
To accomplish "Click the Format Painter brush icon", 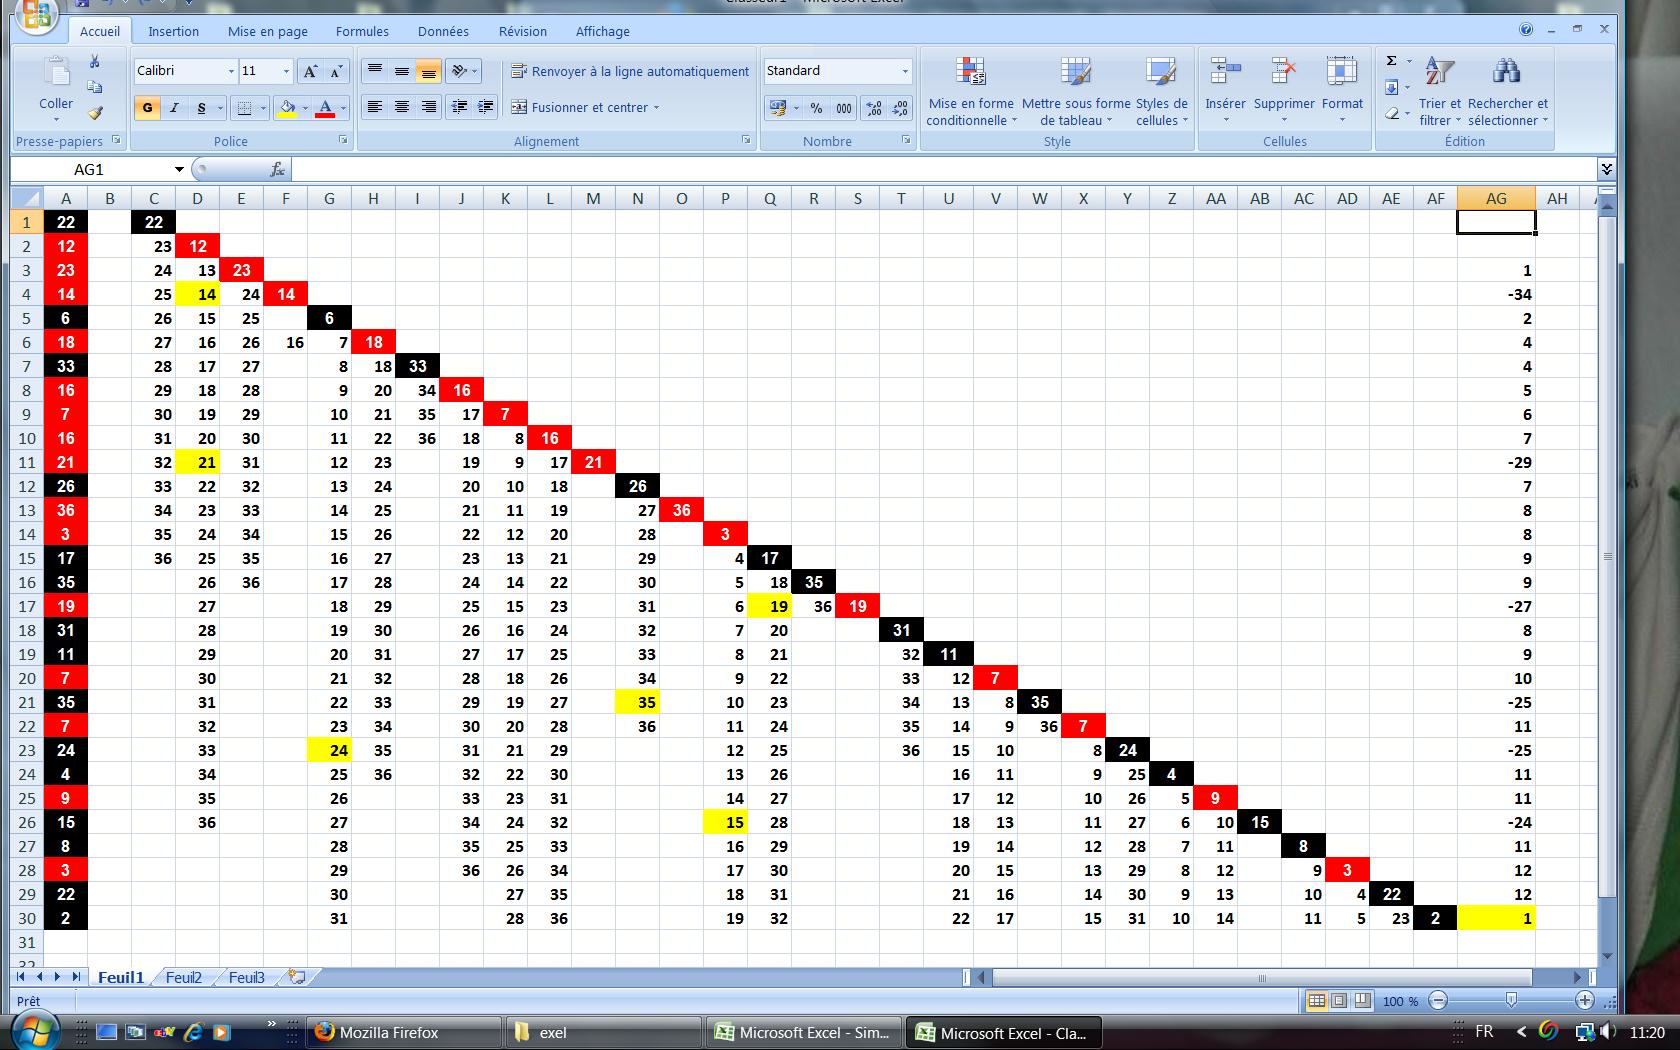I will [95, 113].
